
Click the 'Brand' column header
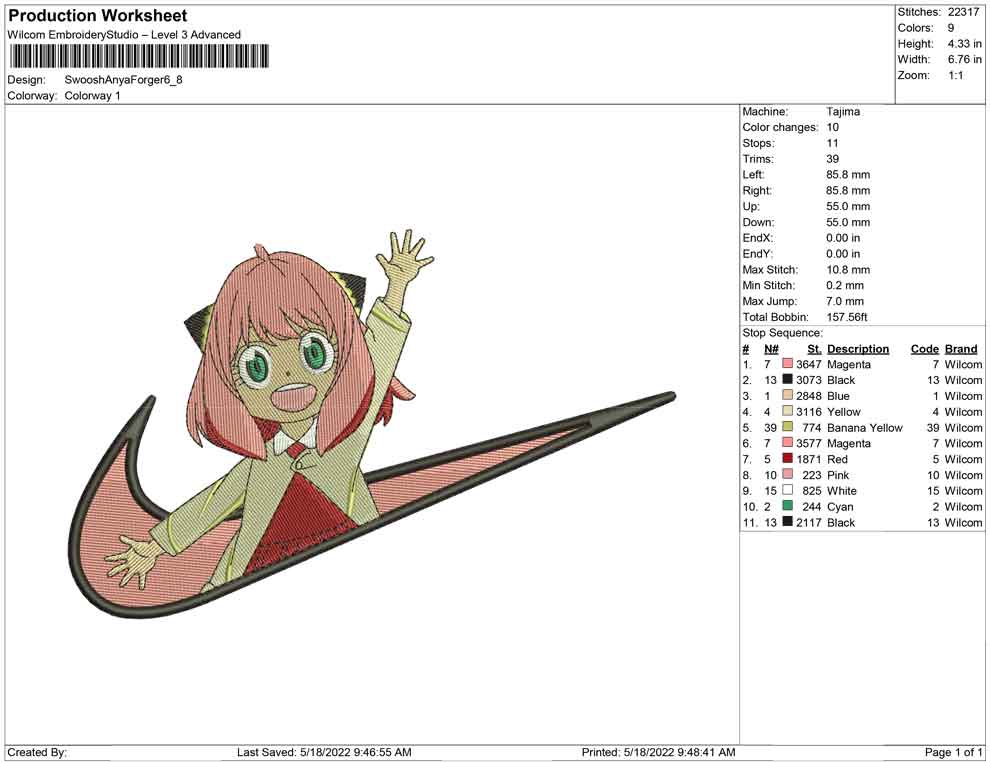961,348
